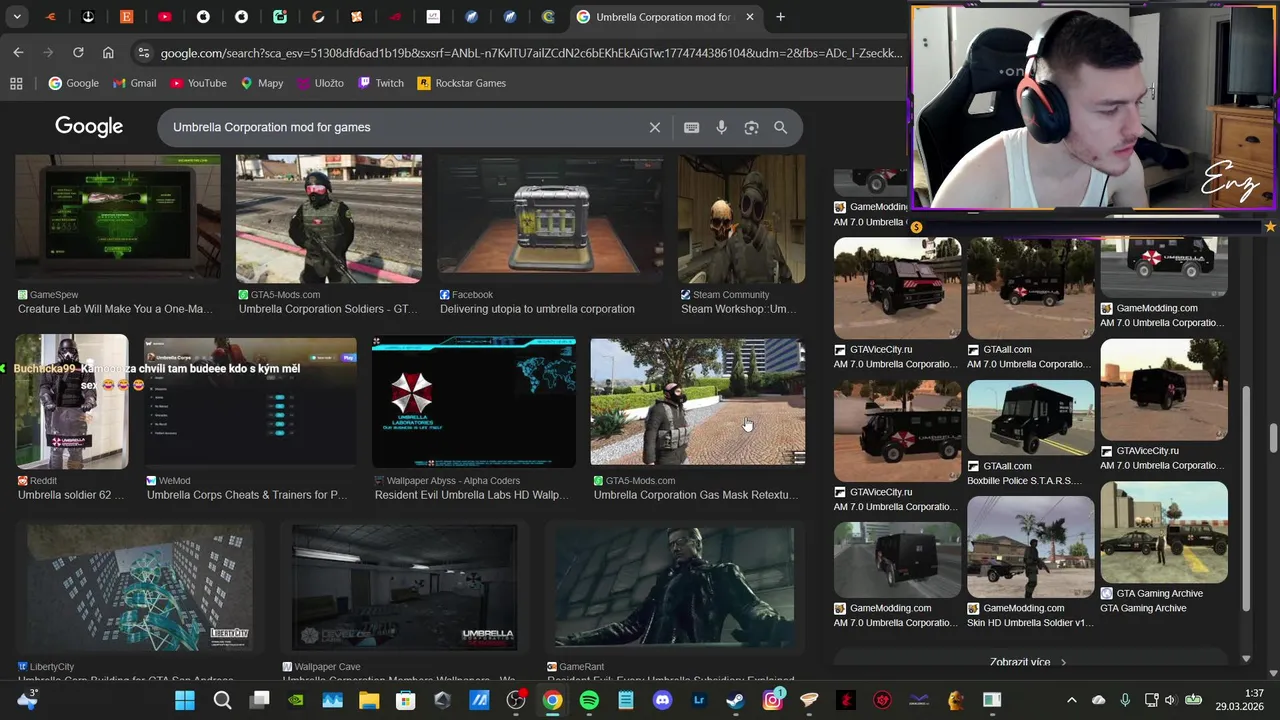Open the Uložto bookmark
The height and width of the screenshot is (720, 1280).
point(320,83)
